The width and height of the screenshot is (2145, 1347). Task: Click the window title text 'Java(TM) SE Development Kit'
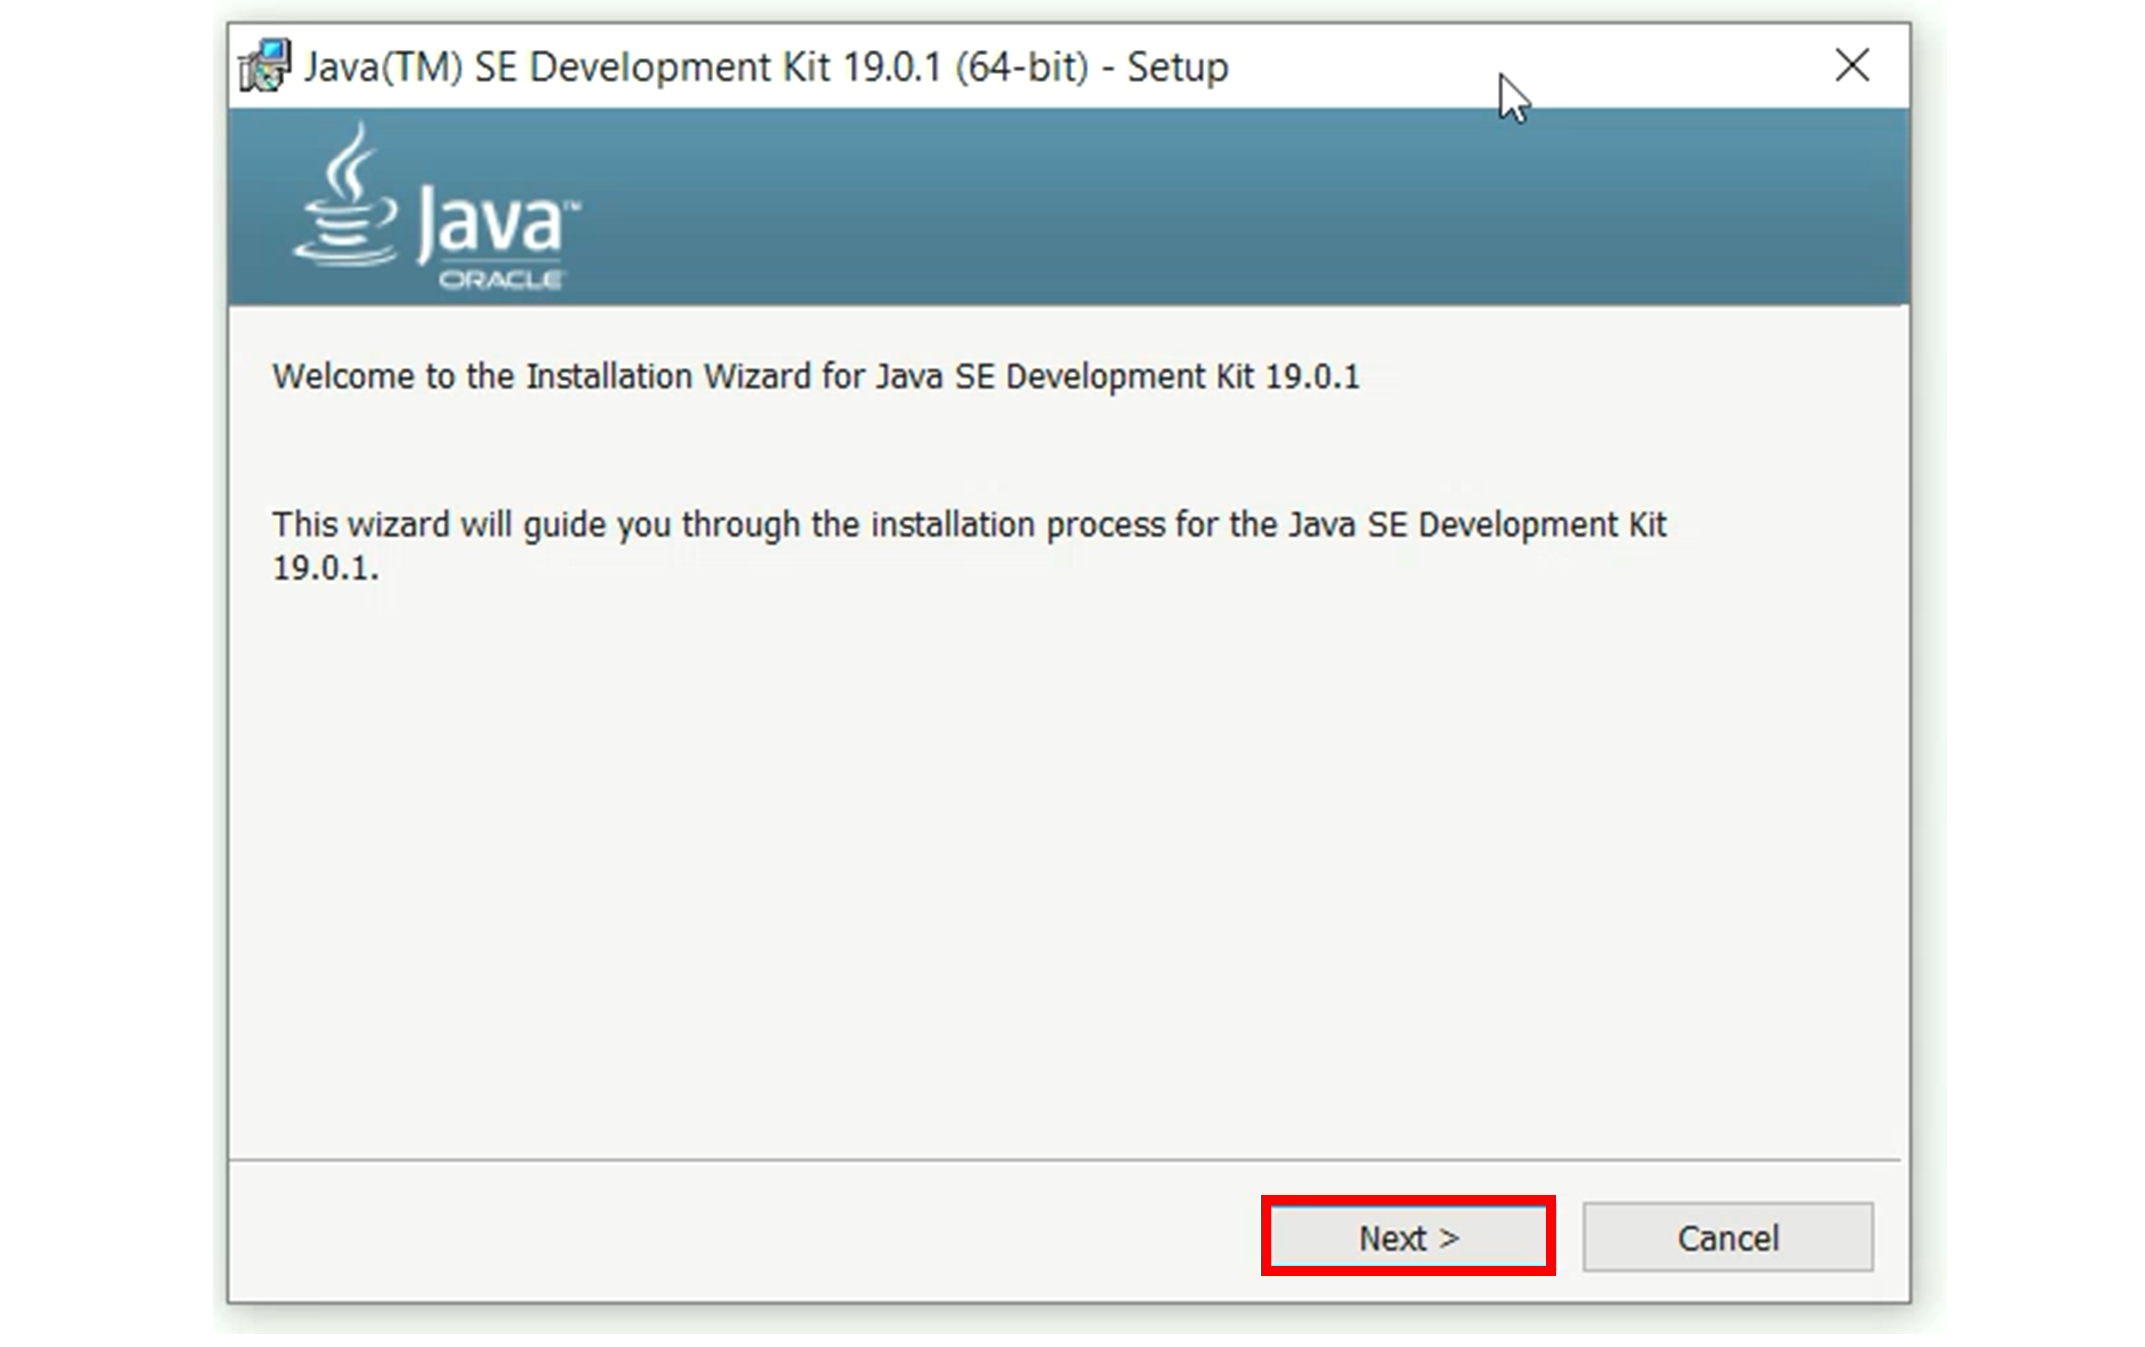point(570,67)
